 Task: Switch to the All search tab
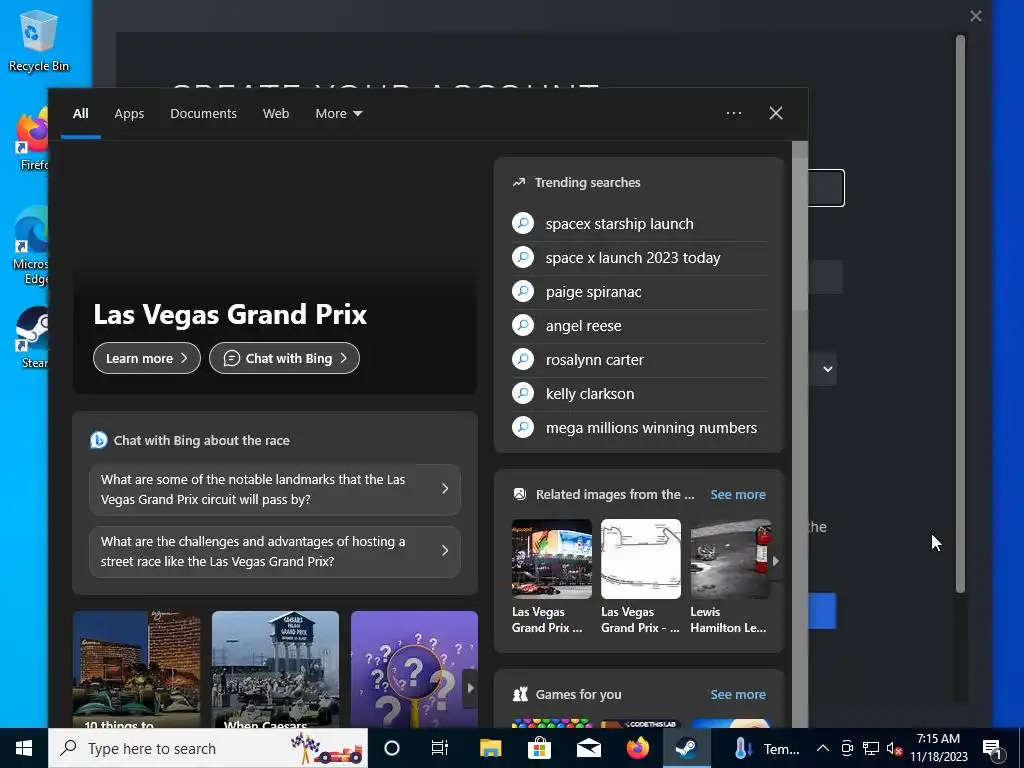(80, 114)
